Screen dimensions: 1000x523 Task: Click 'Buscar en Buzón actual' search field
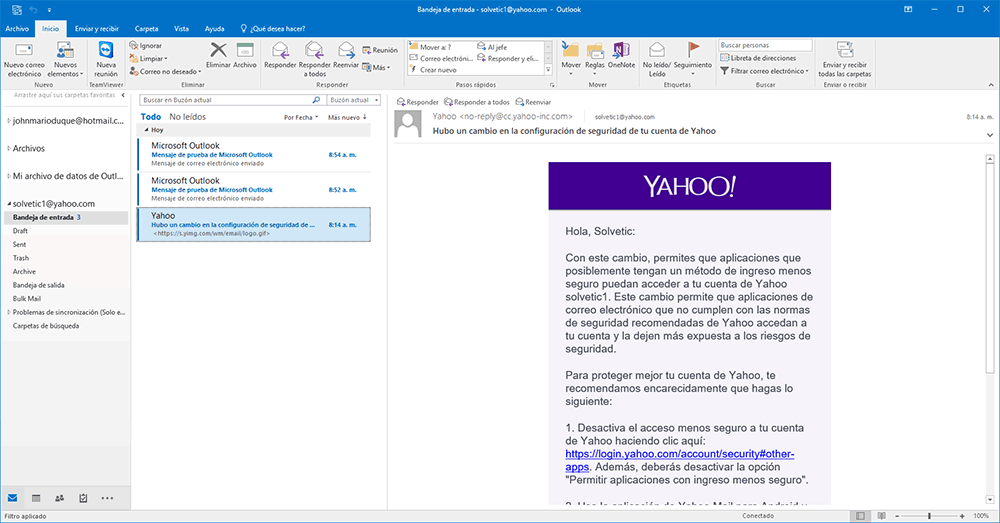click(232, 100)
